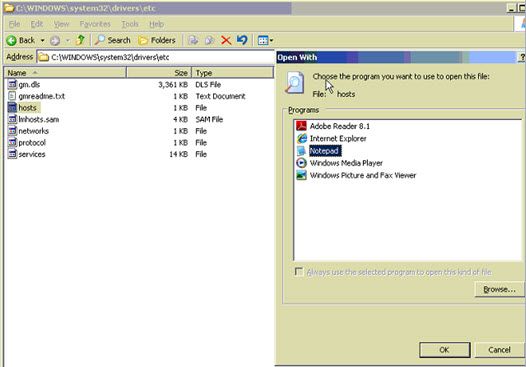Open the Favorites menu
The height and width of the screenshot is (367, 526).
tap(95, 24)
